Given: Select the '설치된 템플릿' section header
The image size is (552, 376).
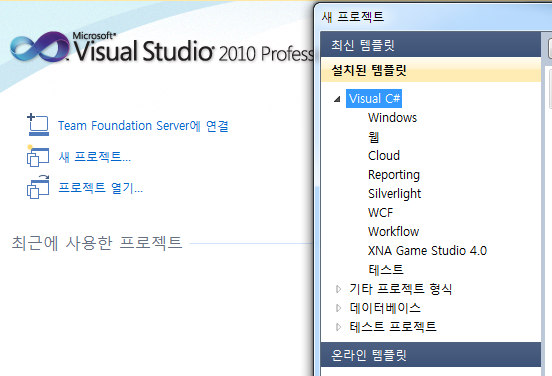Looking at the screenshot, I should pyautogui.click(x=431, y=70).
